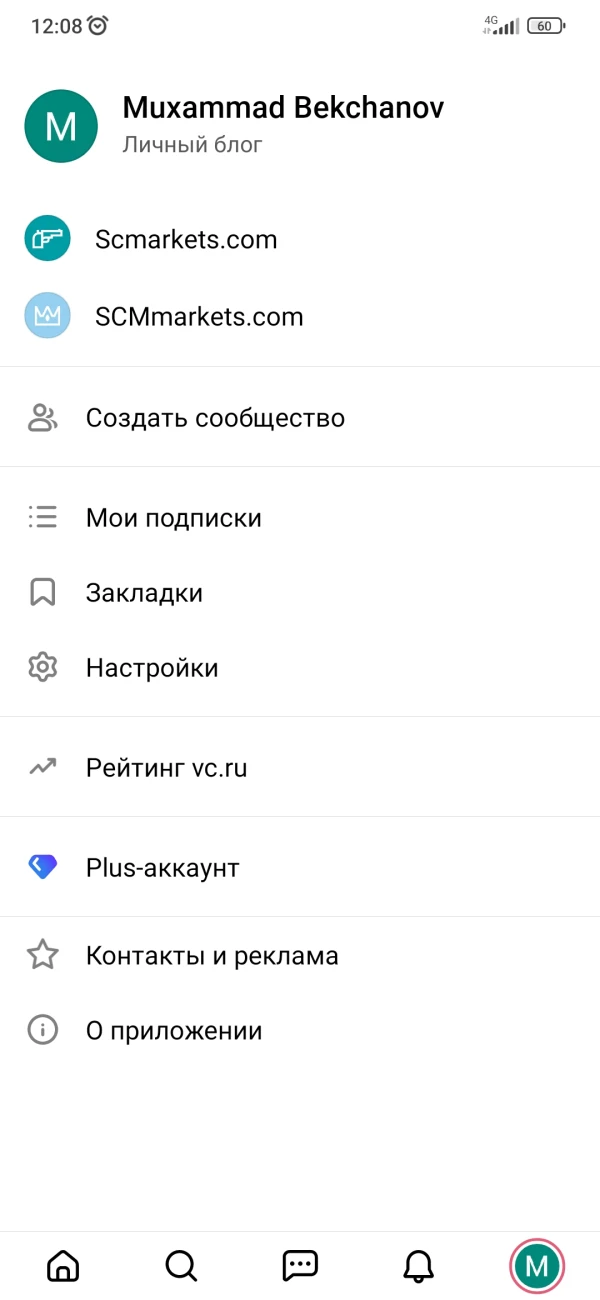The height and width of the screenshot is (1300, 600).
Task: Tap the Создать сообщество people icon
Action: 42,418
